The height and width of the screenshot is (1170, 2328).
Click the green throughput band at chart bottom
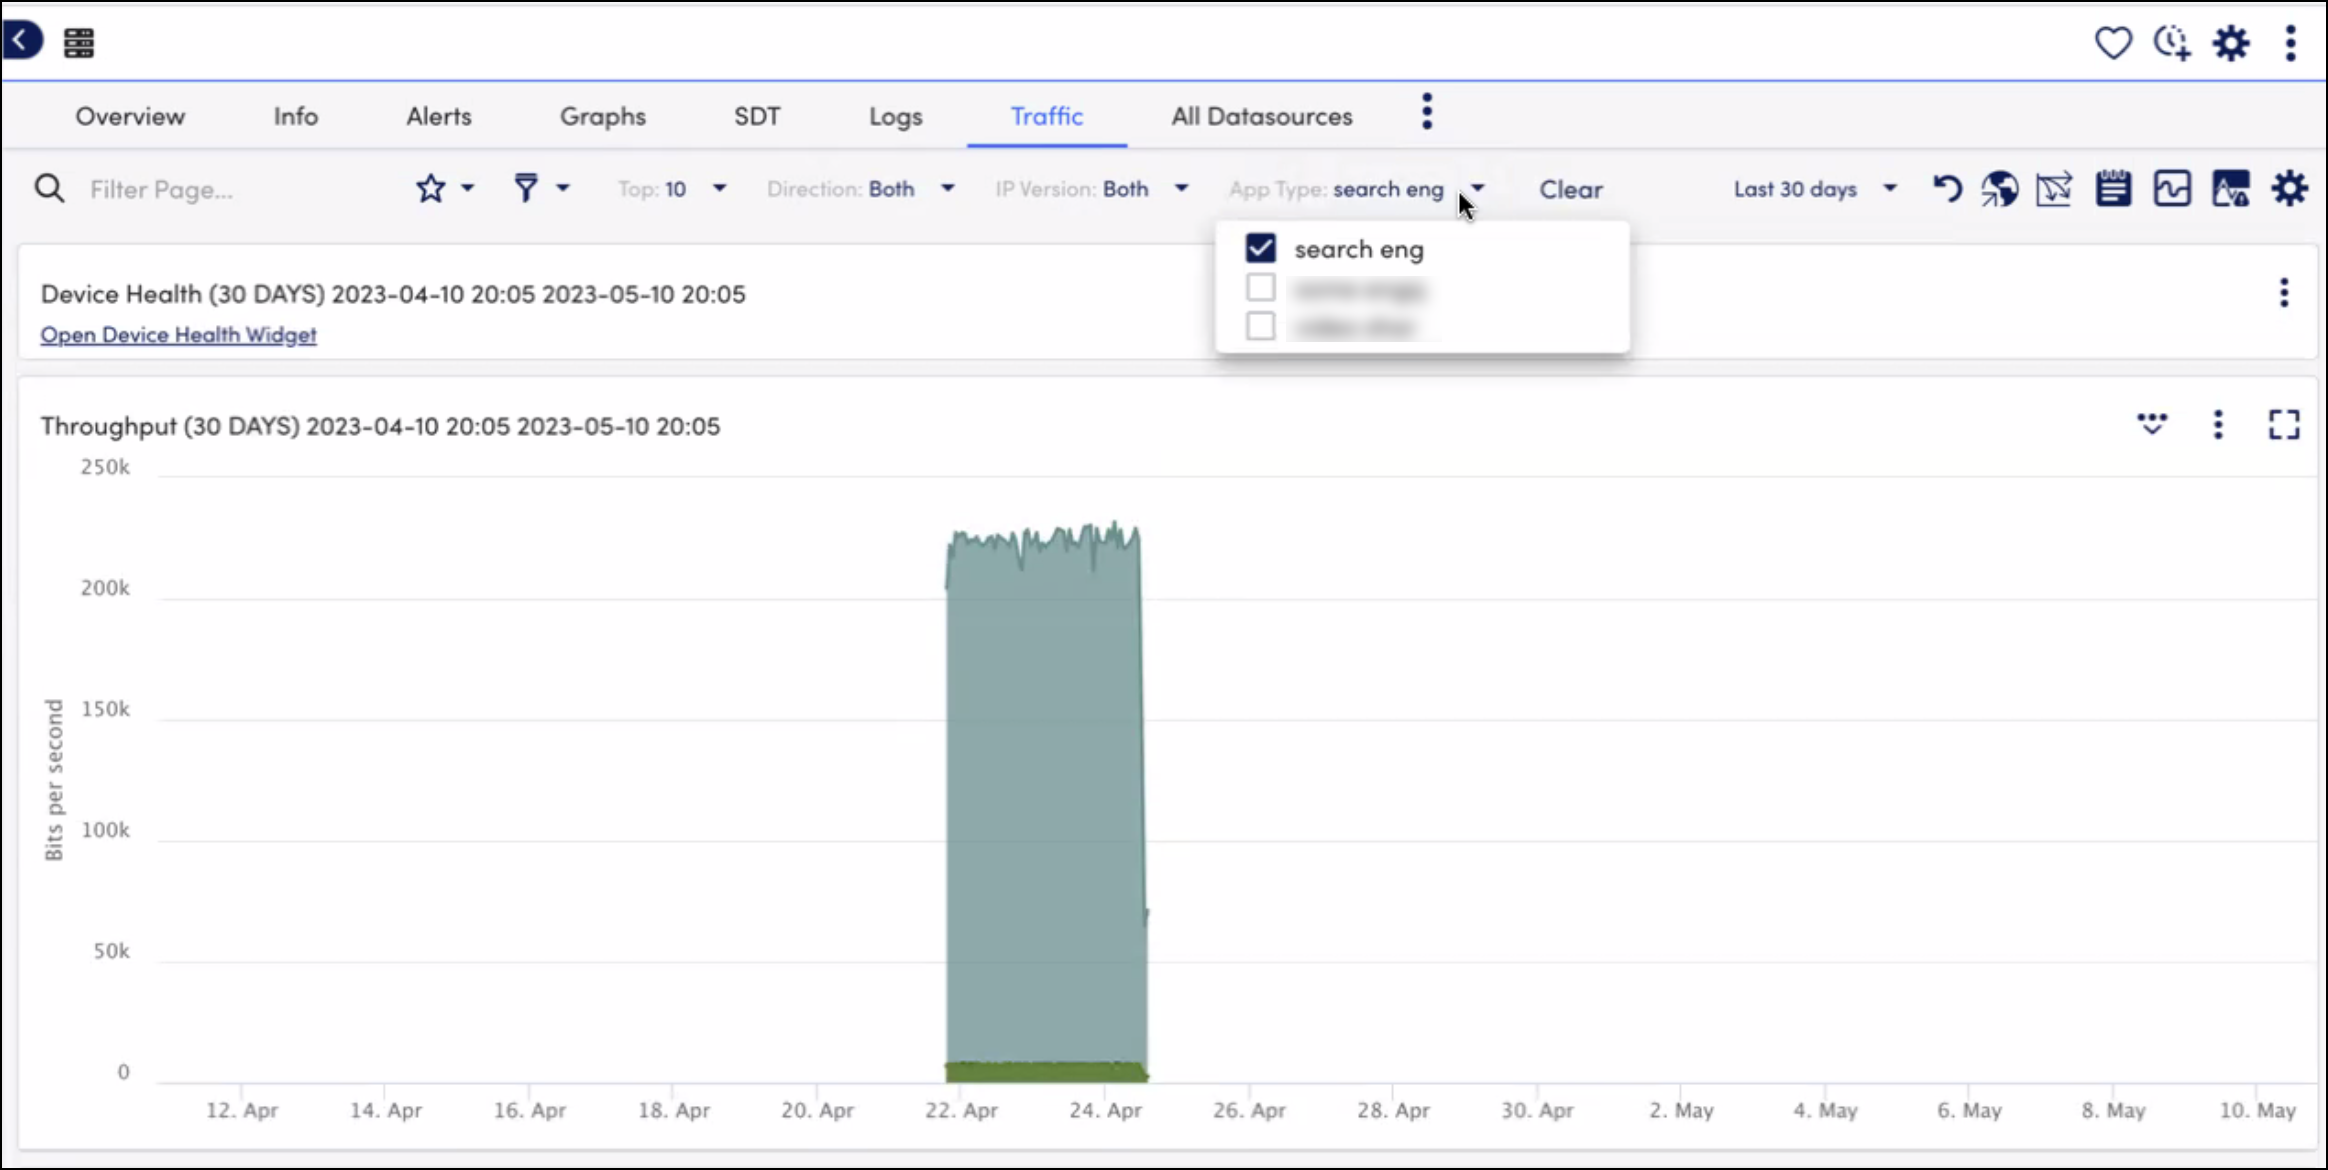(1046, 1072)
